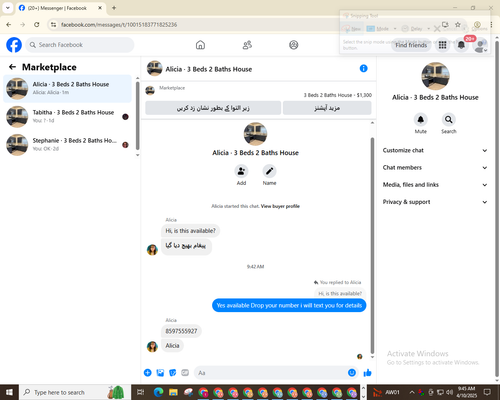Reload the page in browser
Screen dimensions: 500x400
tap(37, 24)
